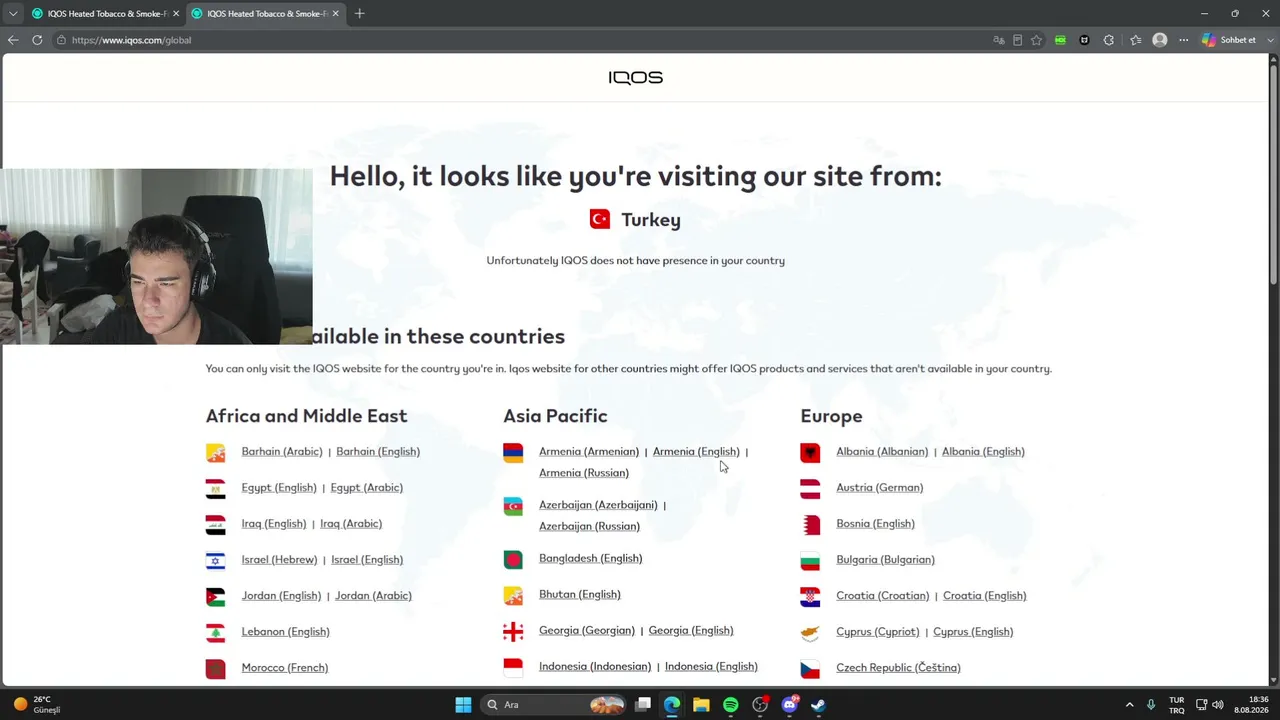1280x720 pixels.
Task: Open the browser profile menu
Action: click(1160, 40)
